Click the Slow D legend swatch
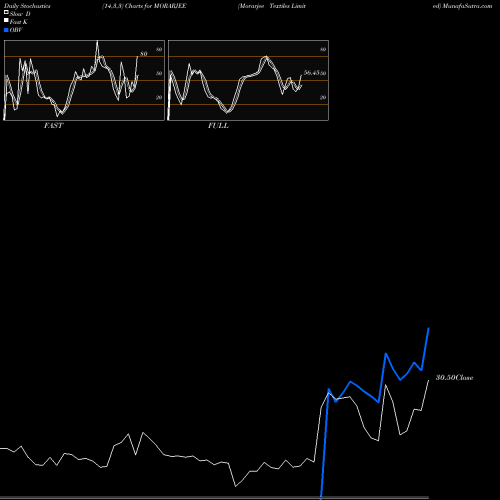The height and width of the screenshot is (500, 500). pos(6,12)
